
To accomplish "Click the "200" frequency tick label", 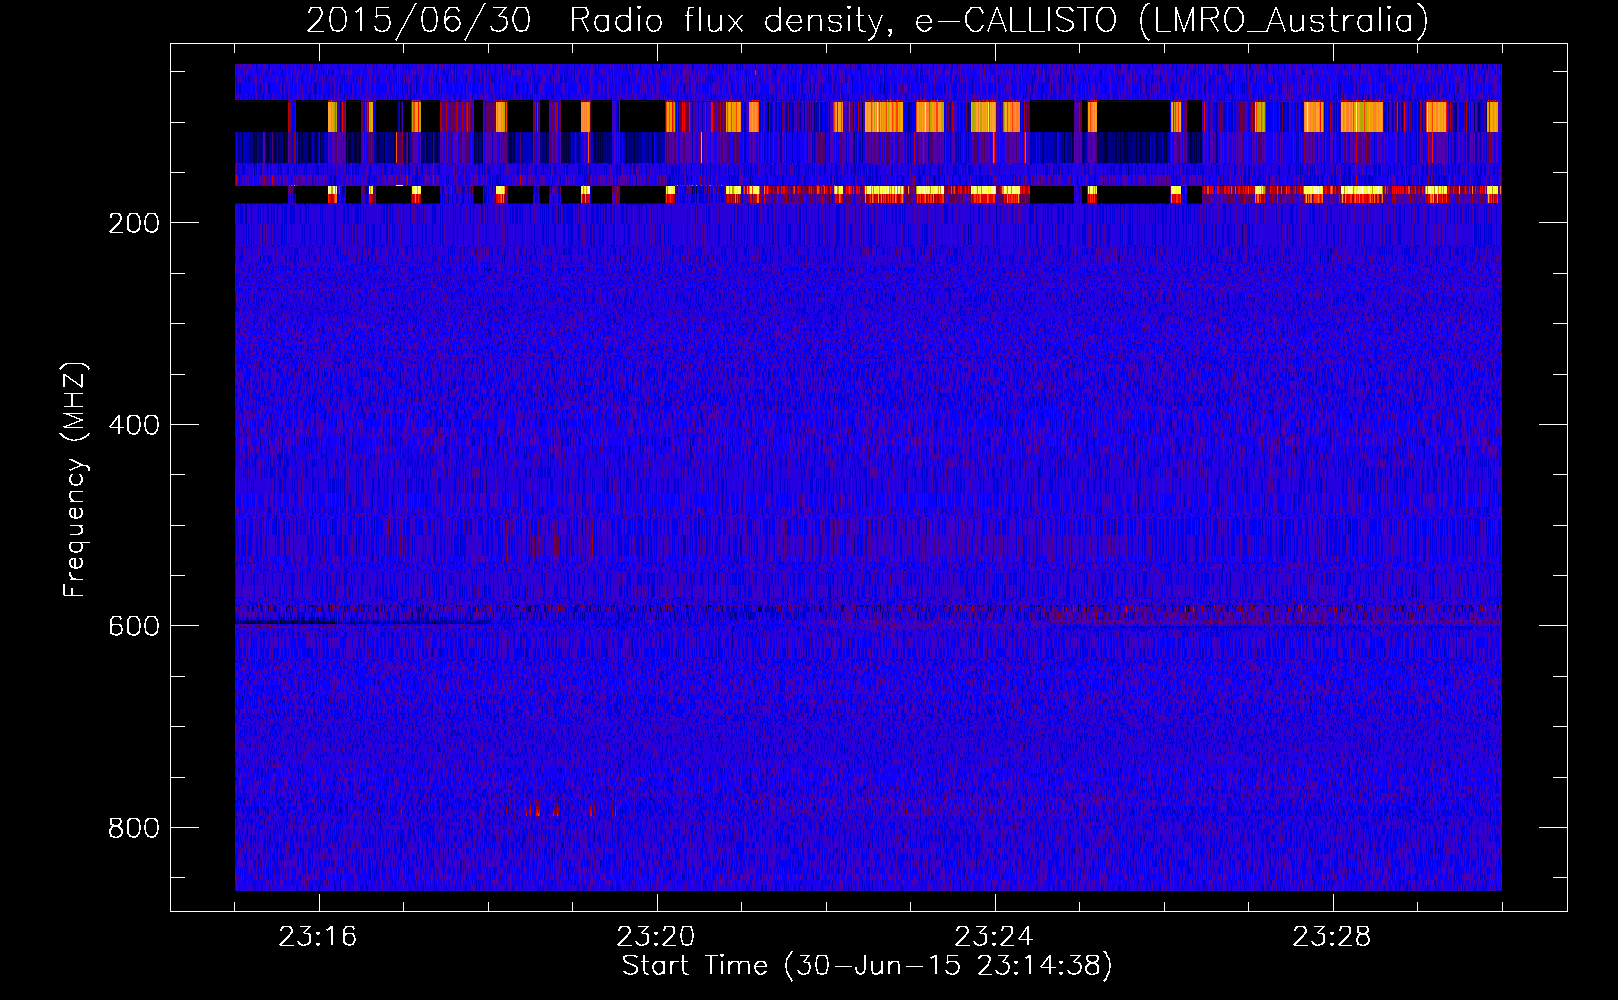I will point(134,223).
